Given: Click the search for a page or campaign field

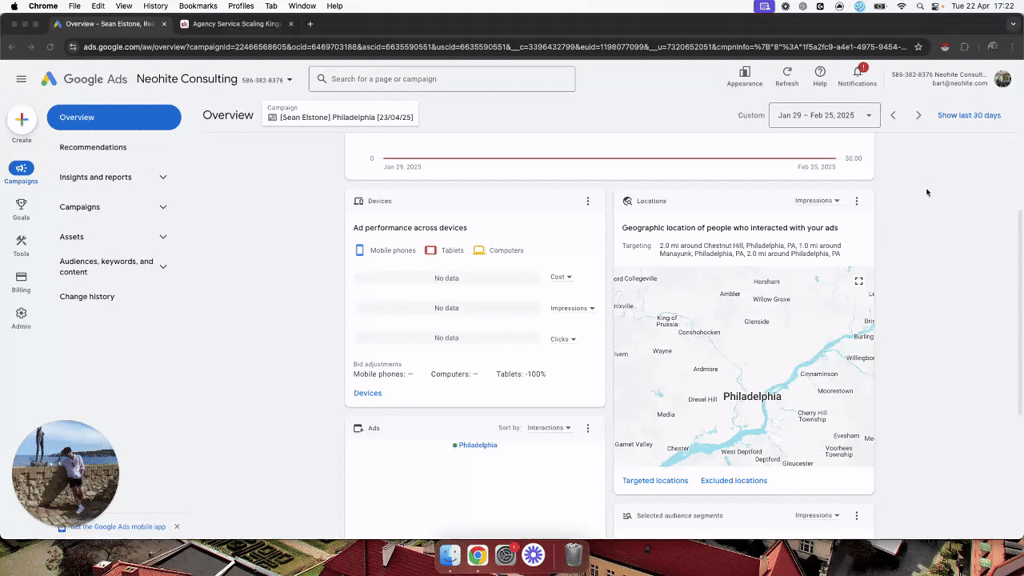Looking at the screenshot, I should (441, 78).
